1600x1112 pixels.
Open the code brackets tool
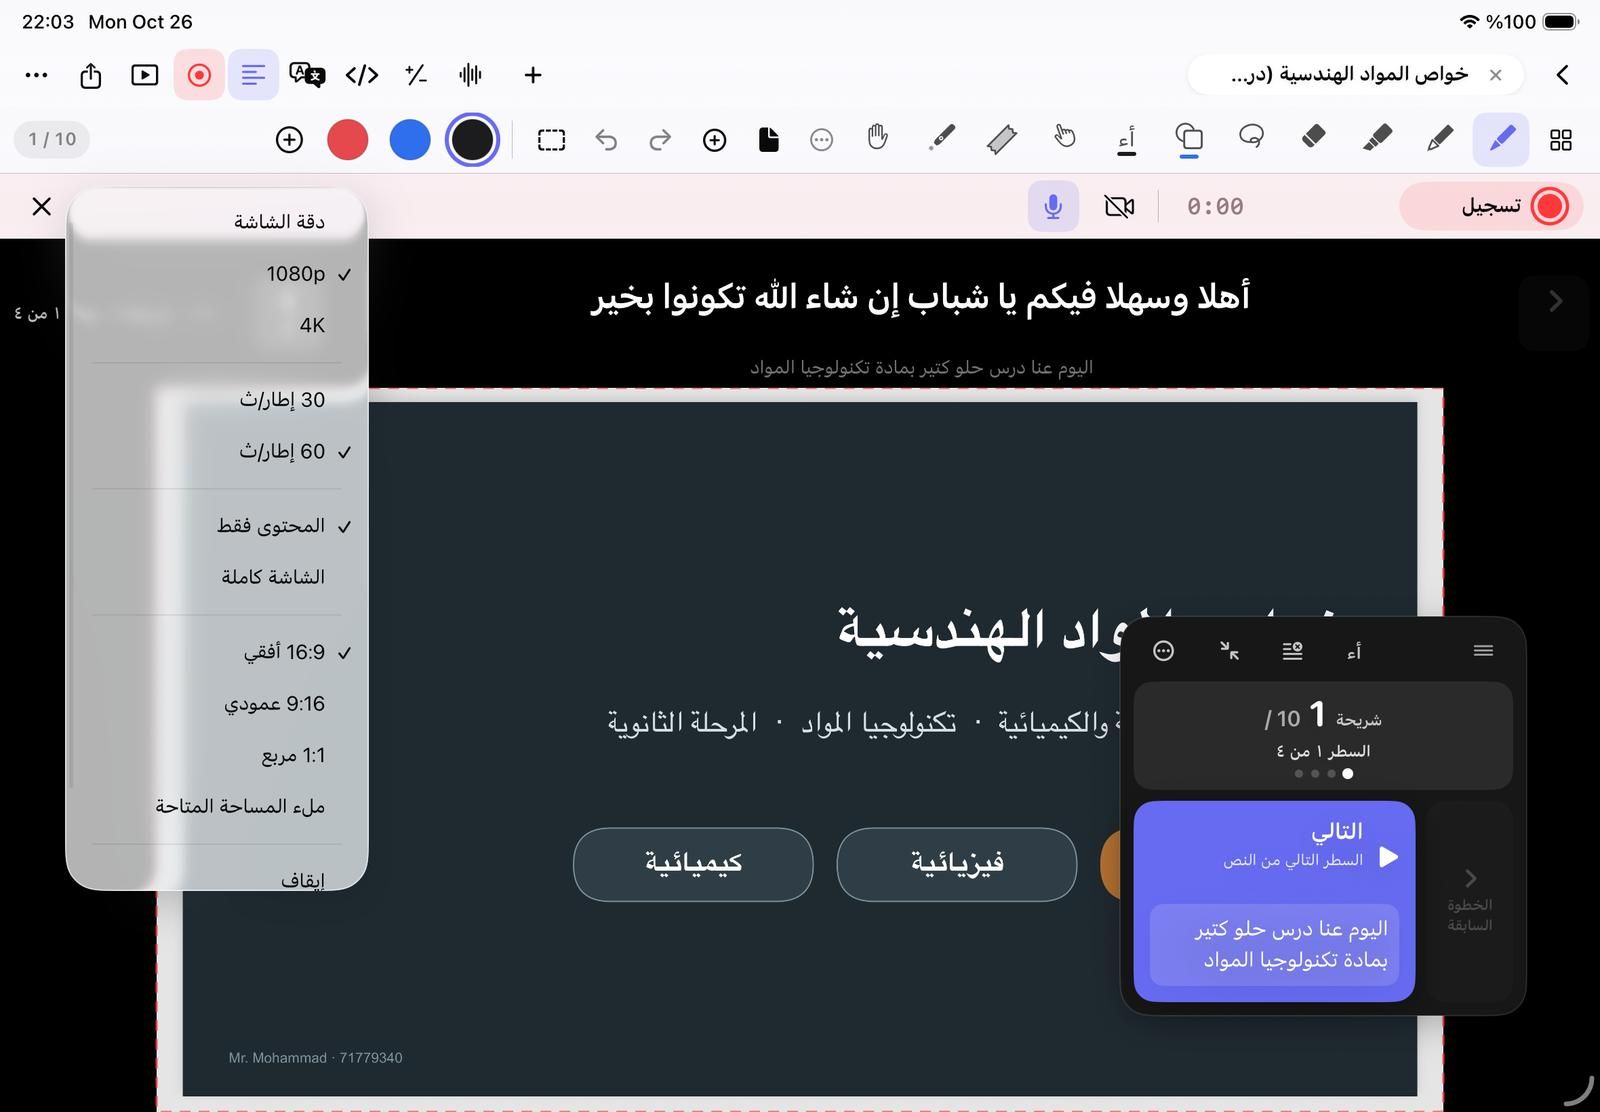point(362,75)
